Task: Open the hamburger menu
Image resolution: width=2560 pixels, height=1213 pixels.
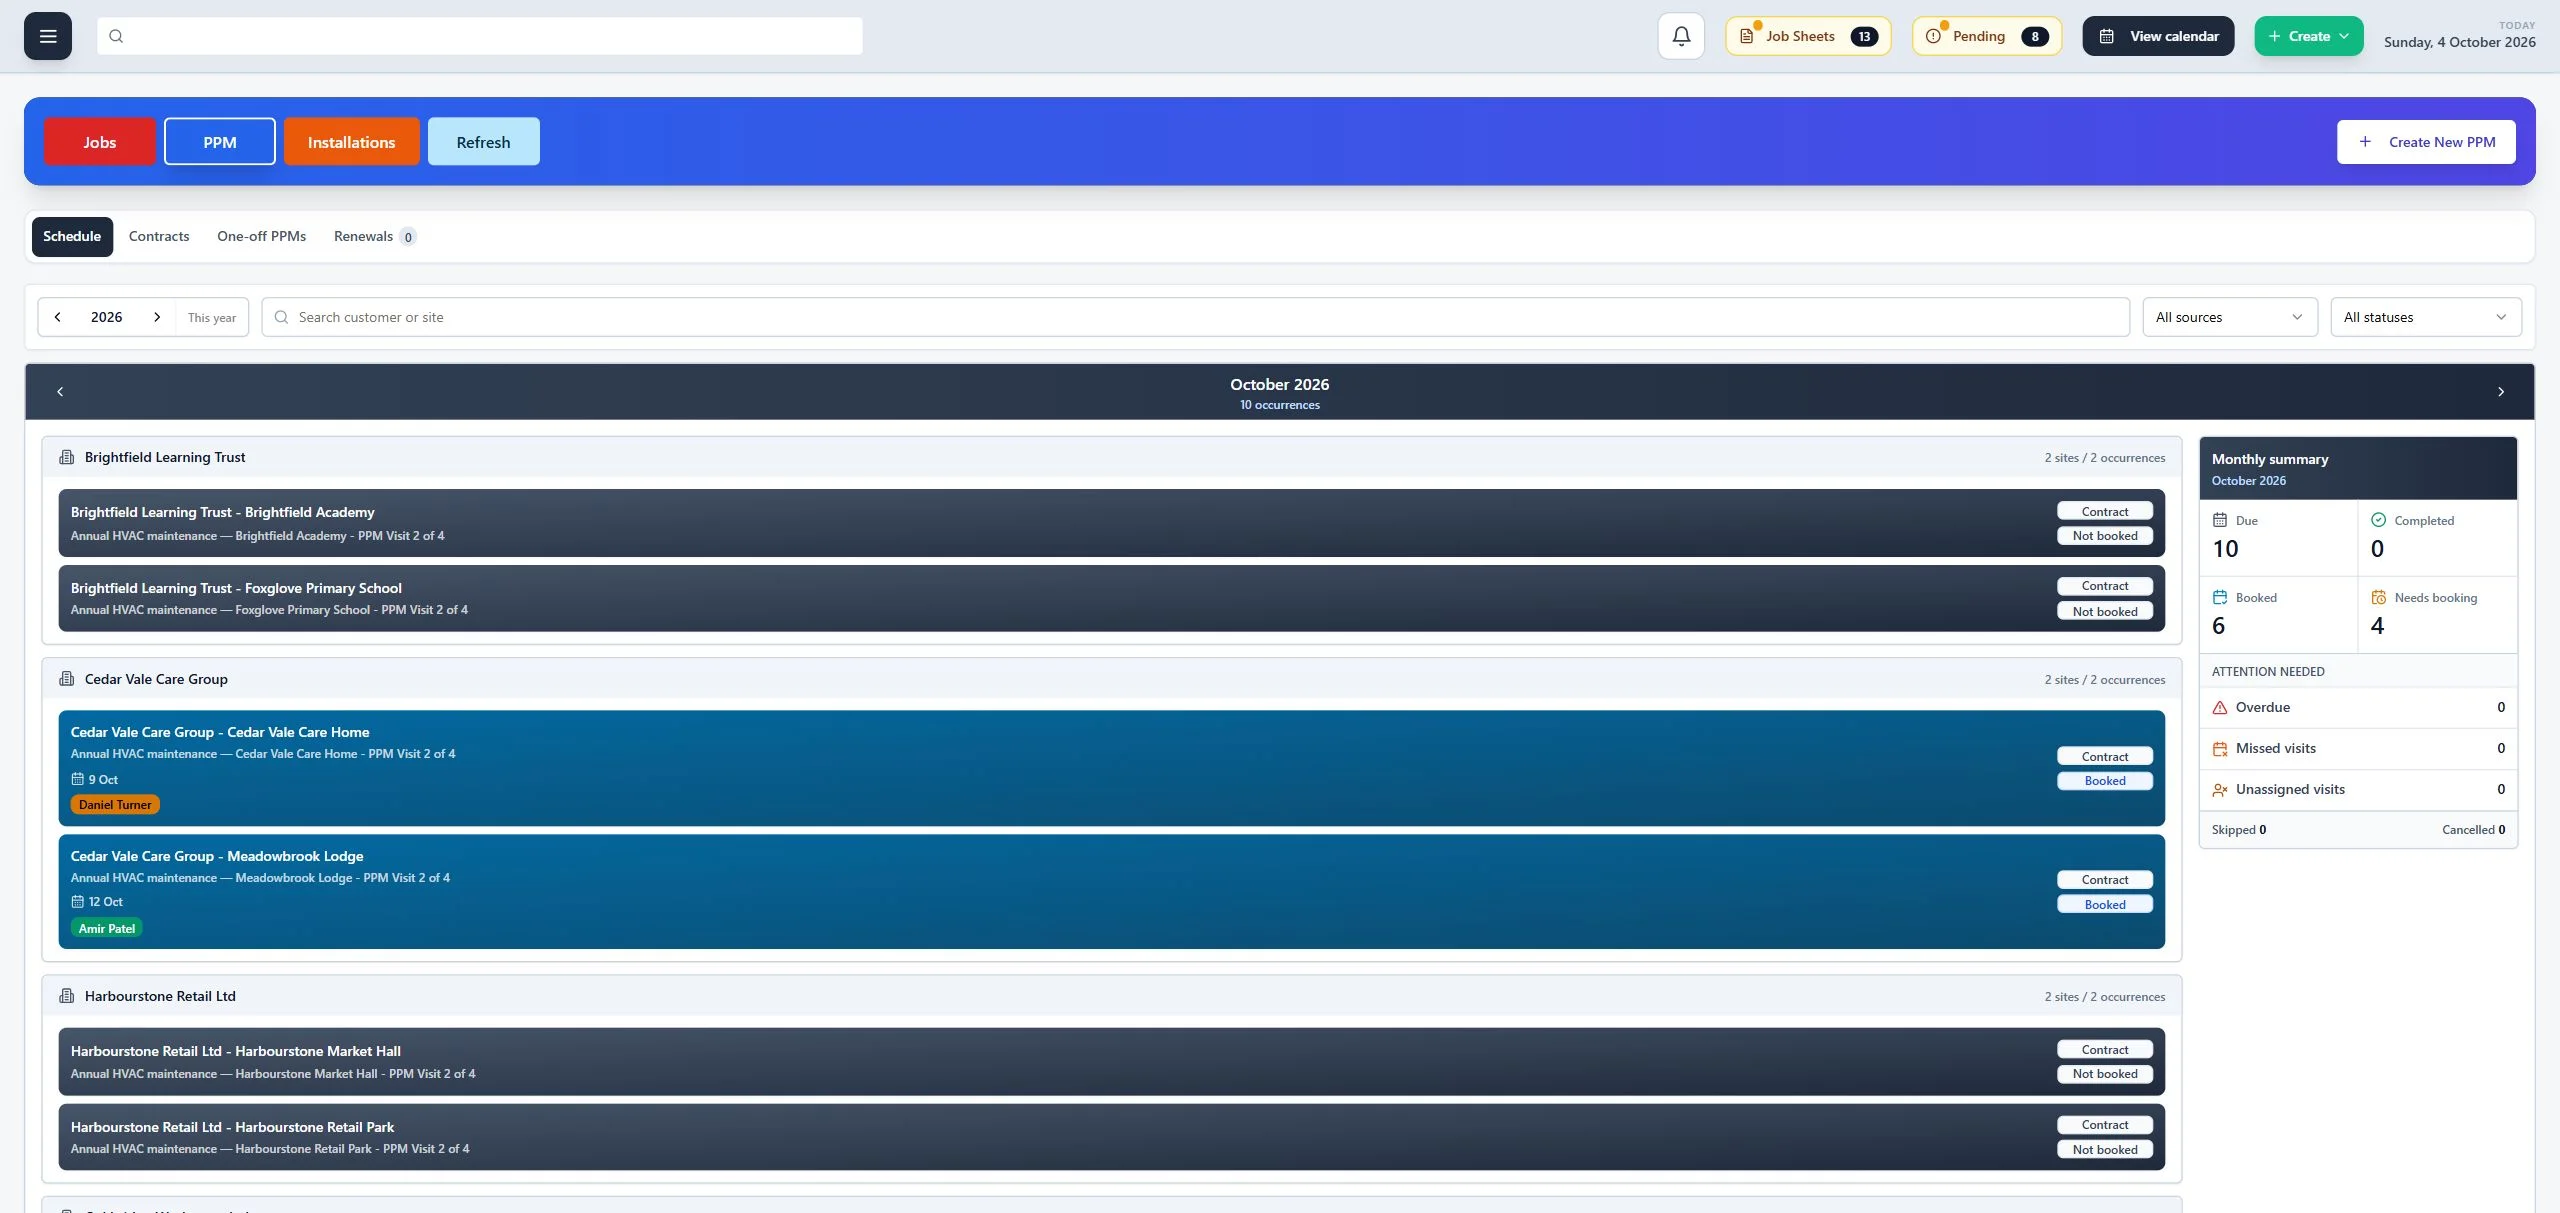Action: (48, 36)
